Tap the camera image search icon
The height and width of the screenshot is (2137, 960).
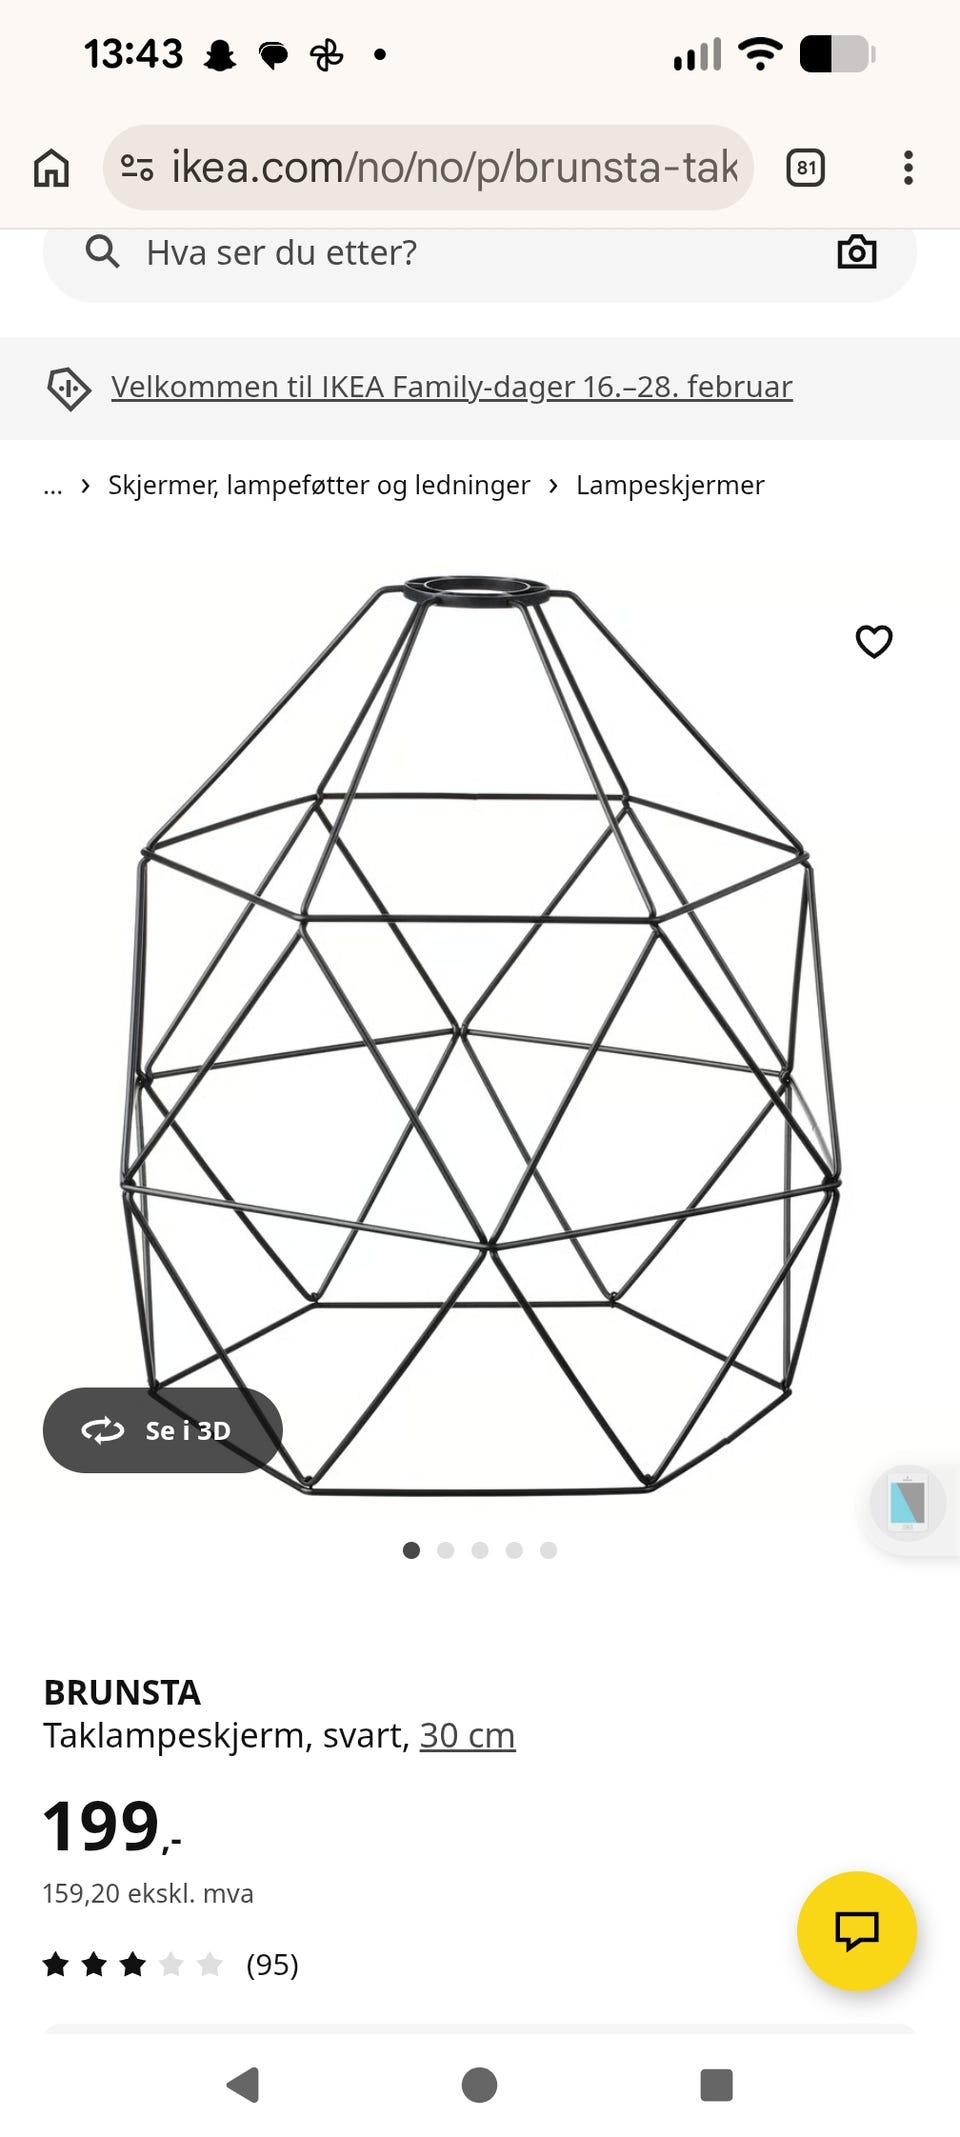(857, 252)
